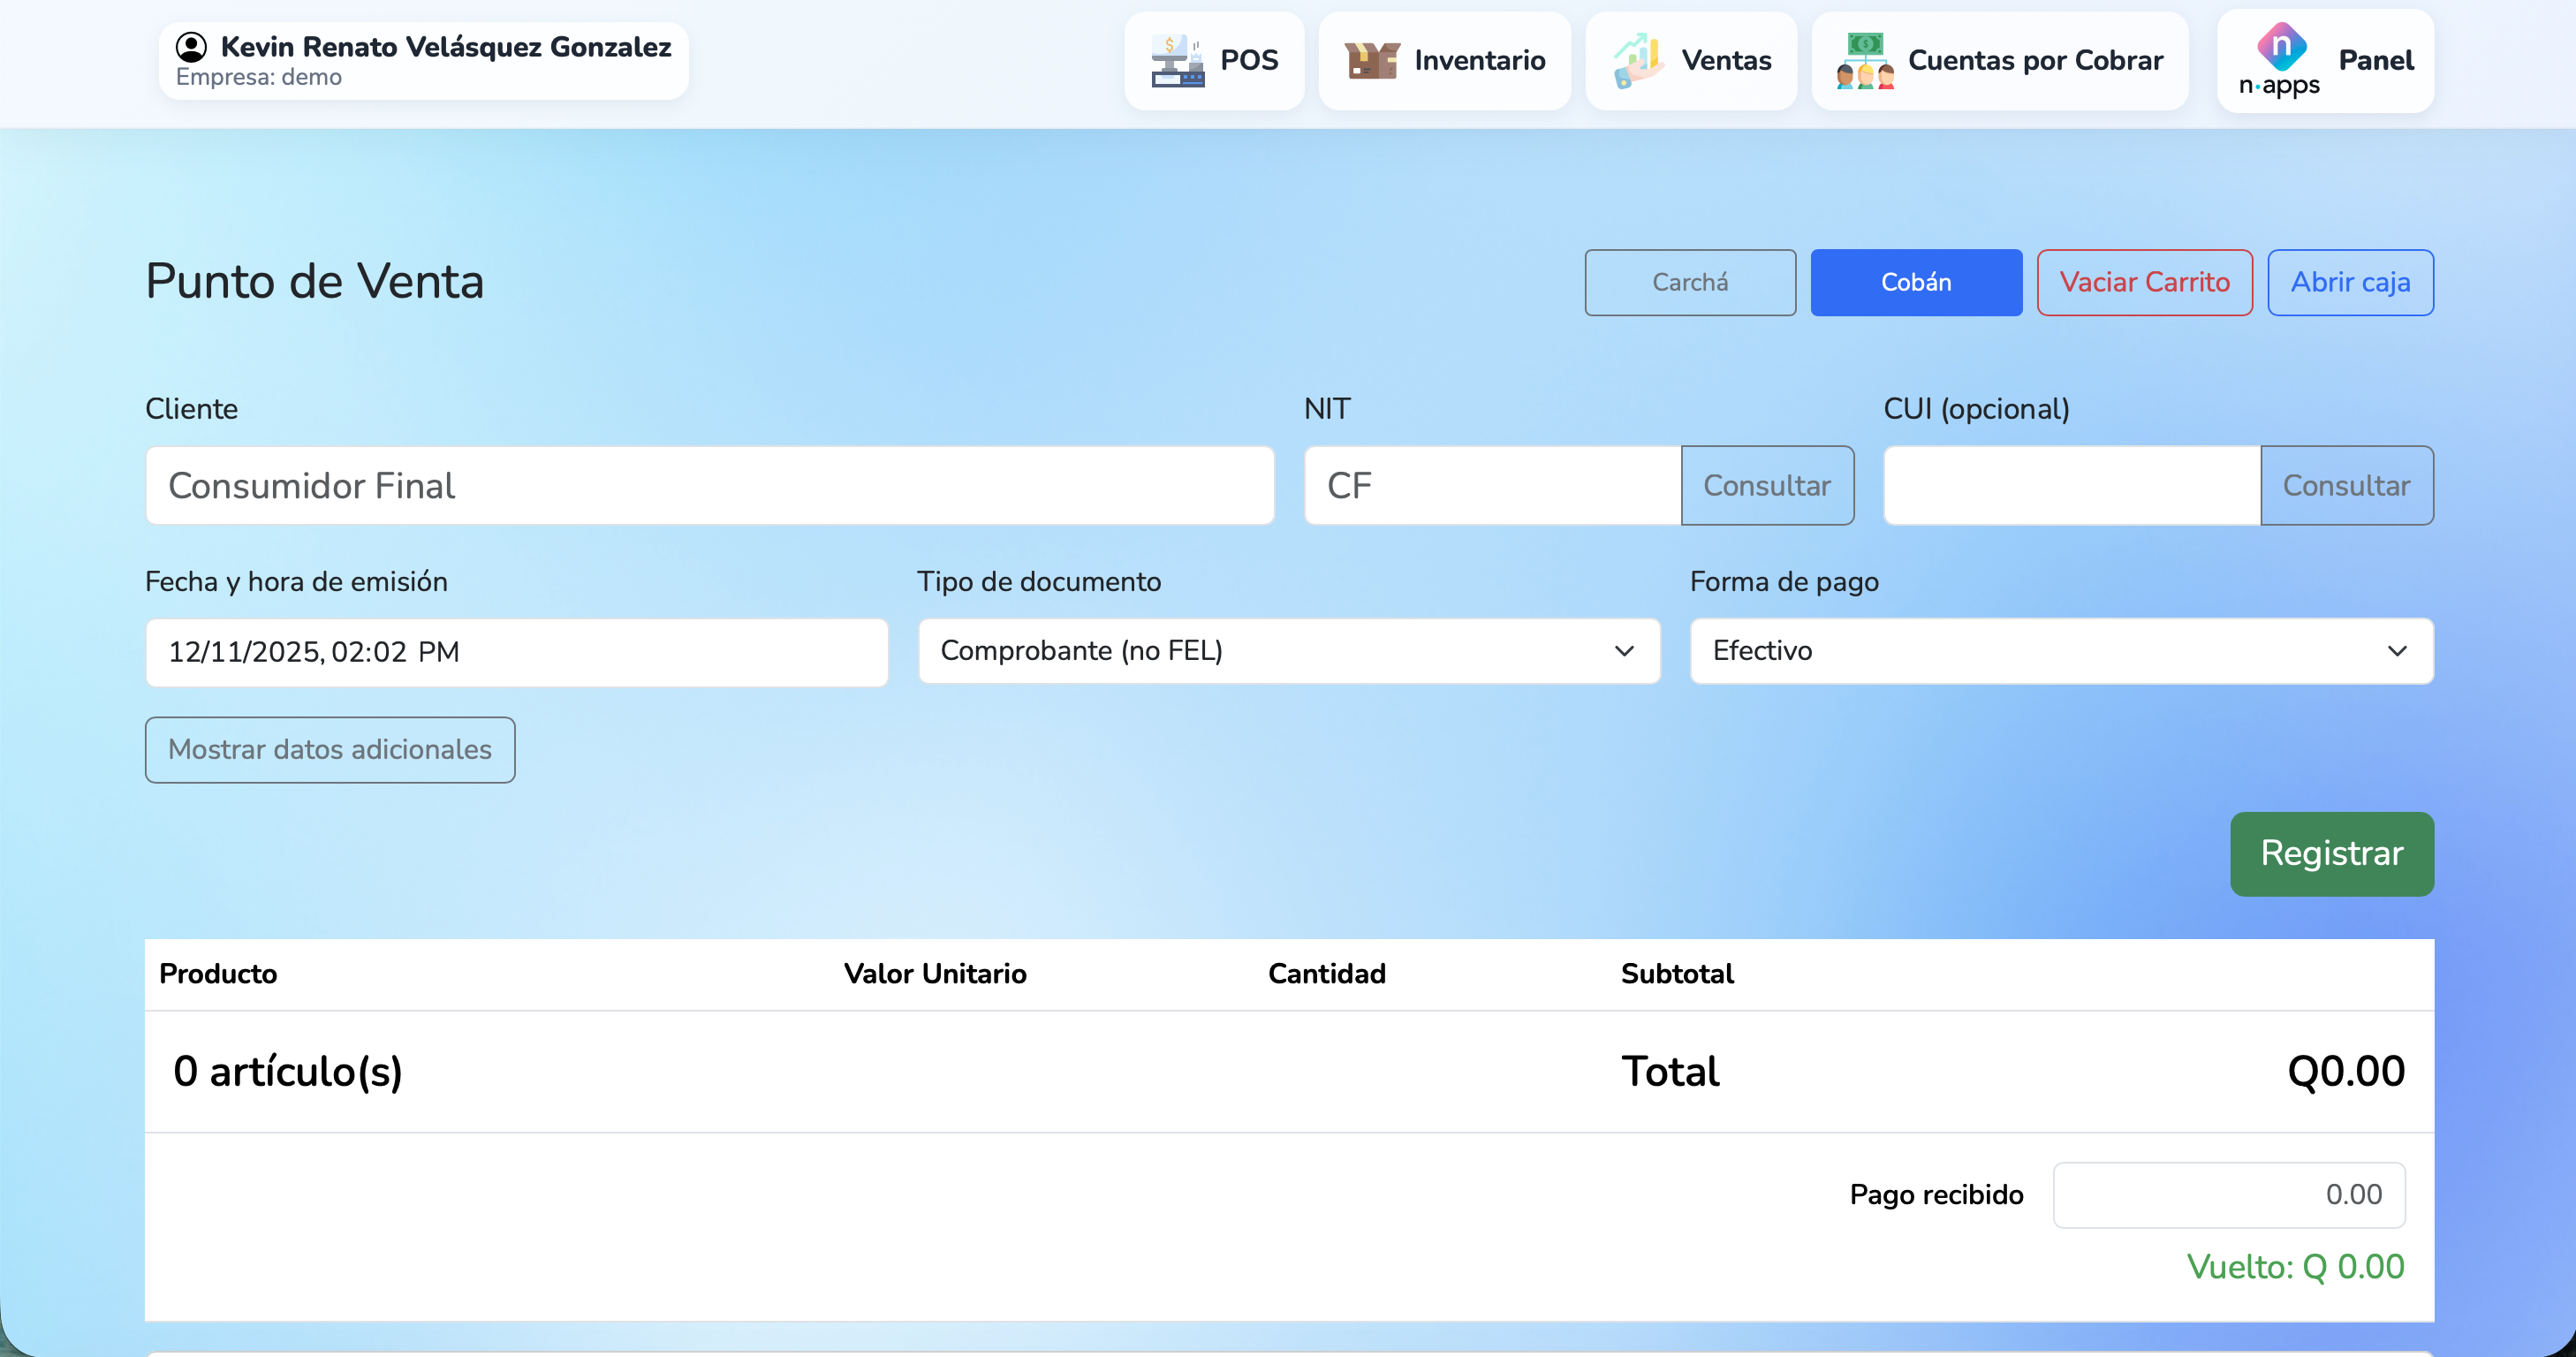Expand the Forma de pago dropdown
The image size is (2576, 1357).
tap(2060, 651)
